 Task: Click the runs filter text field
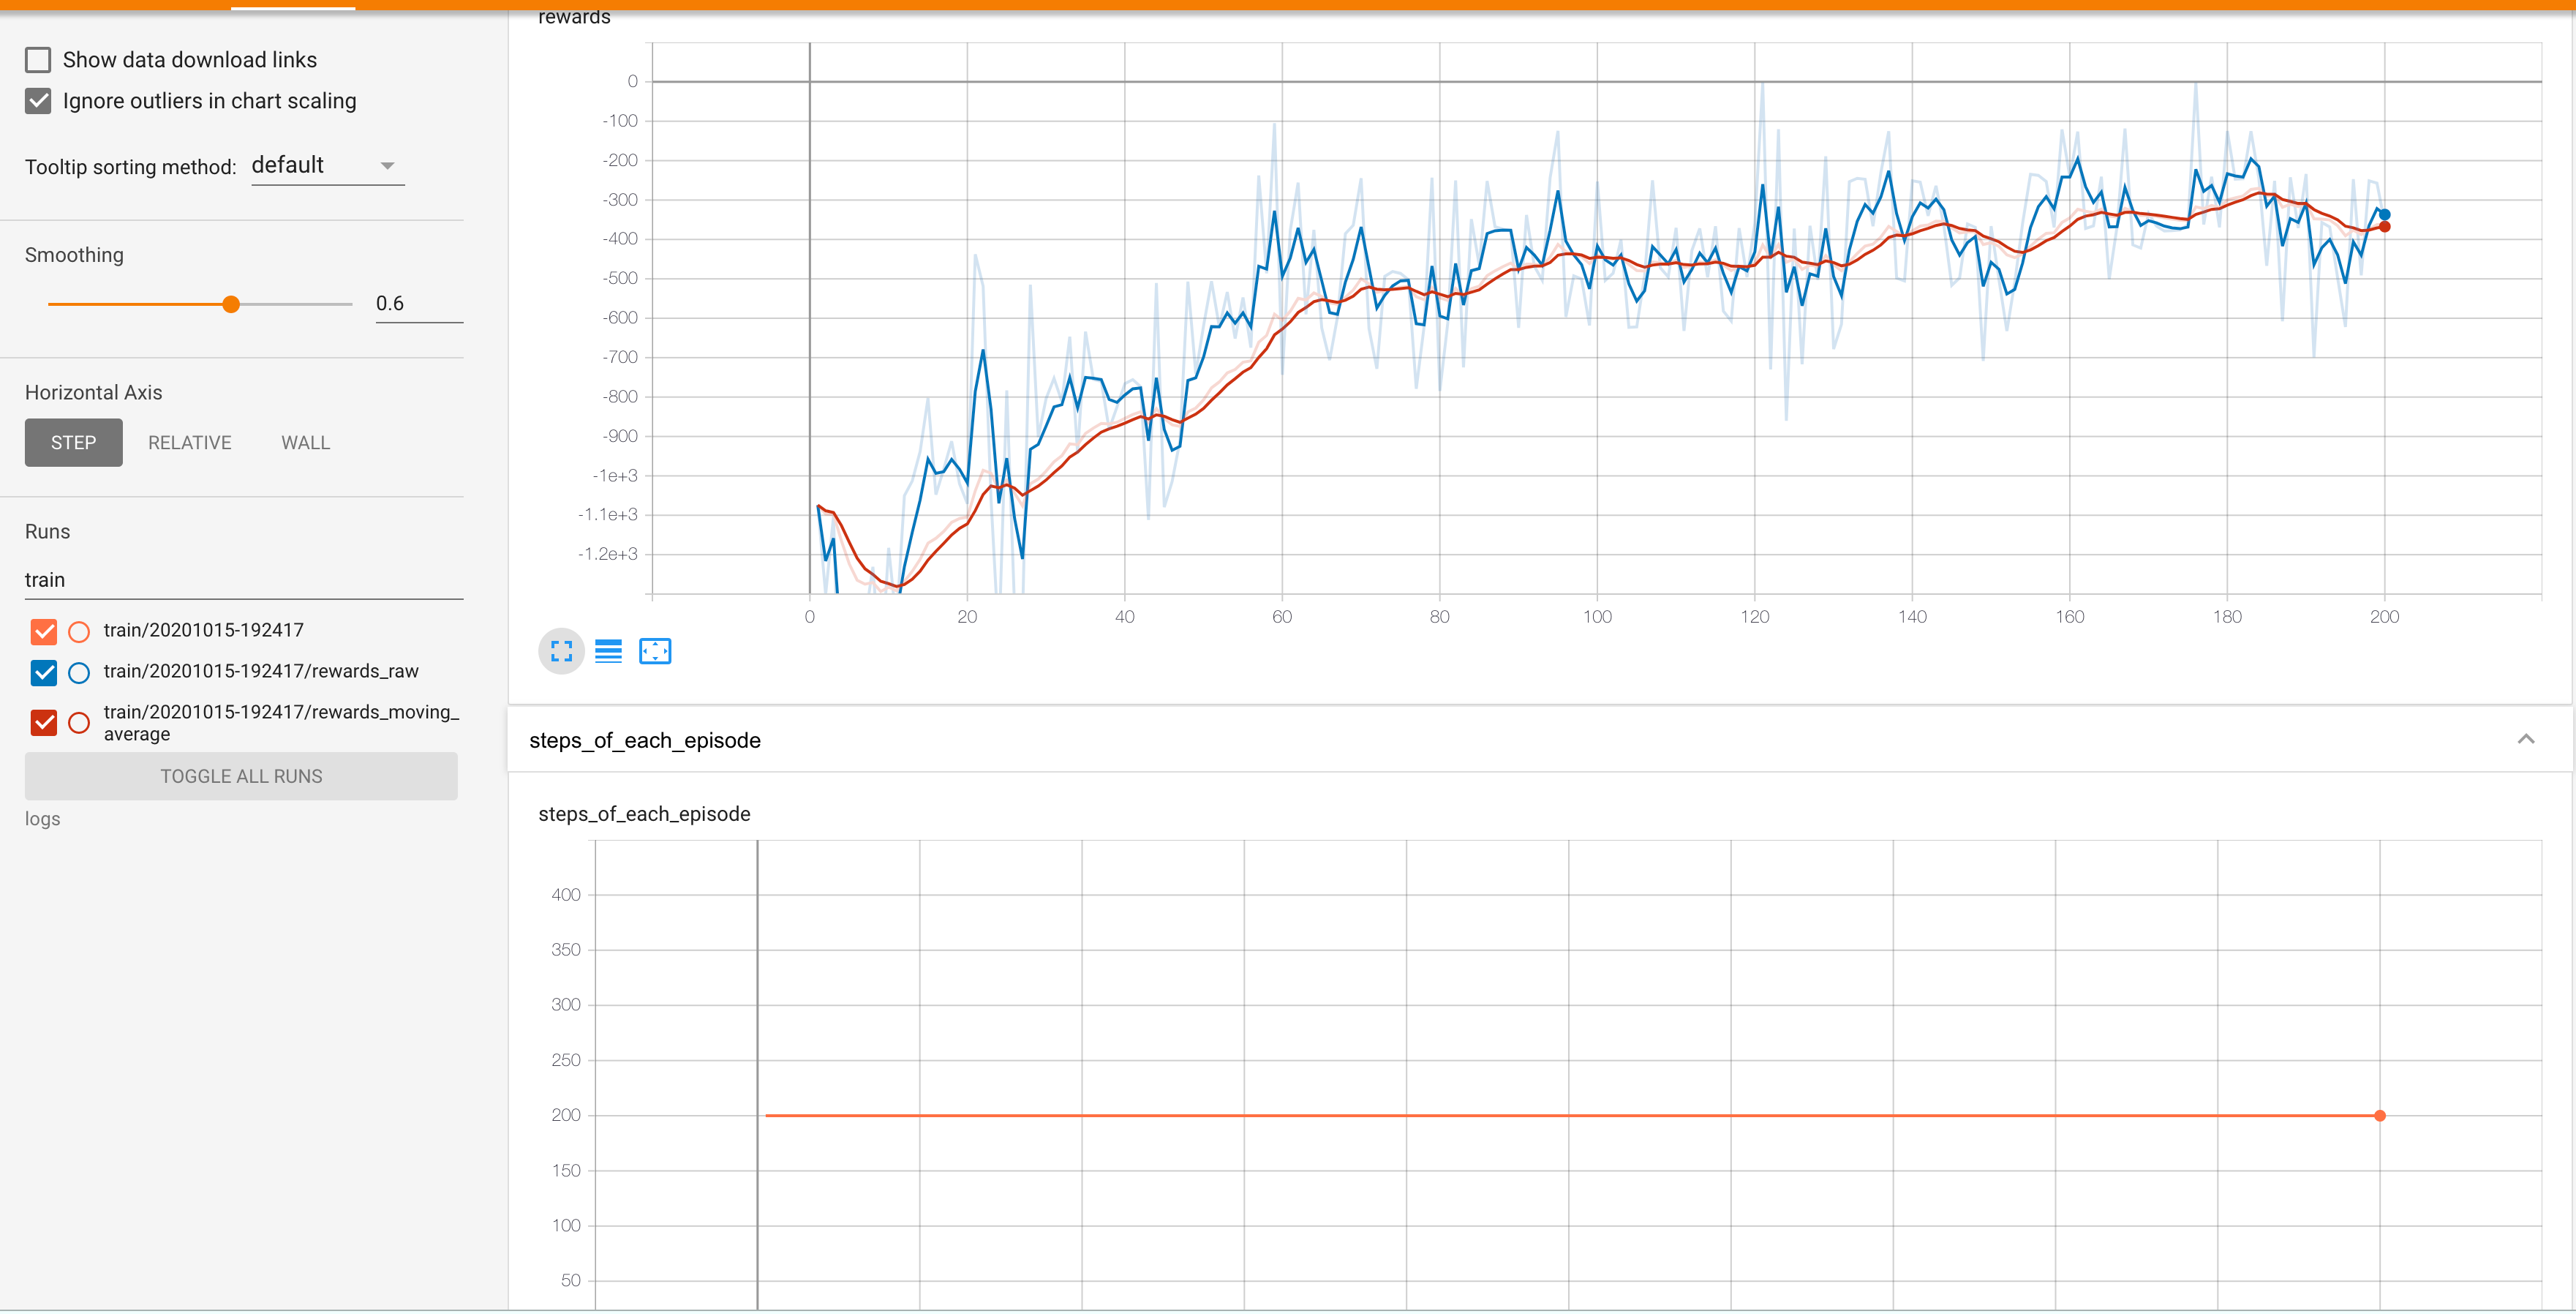(x=243, y=580)
